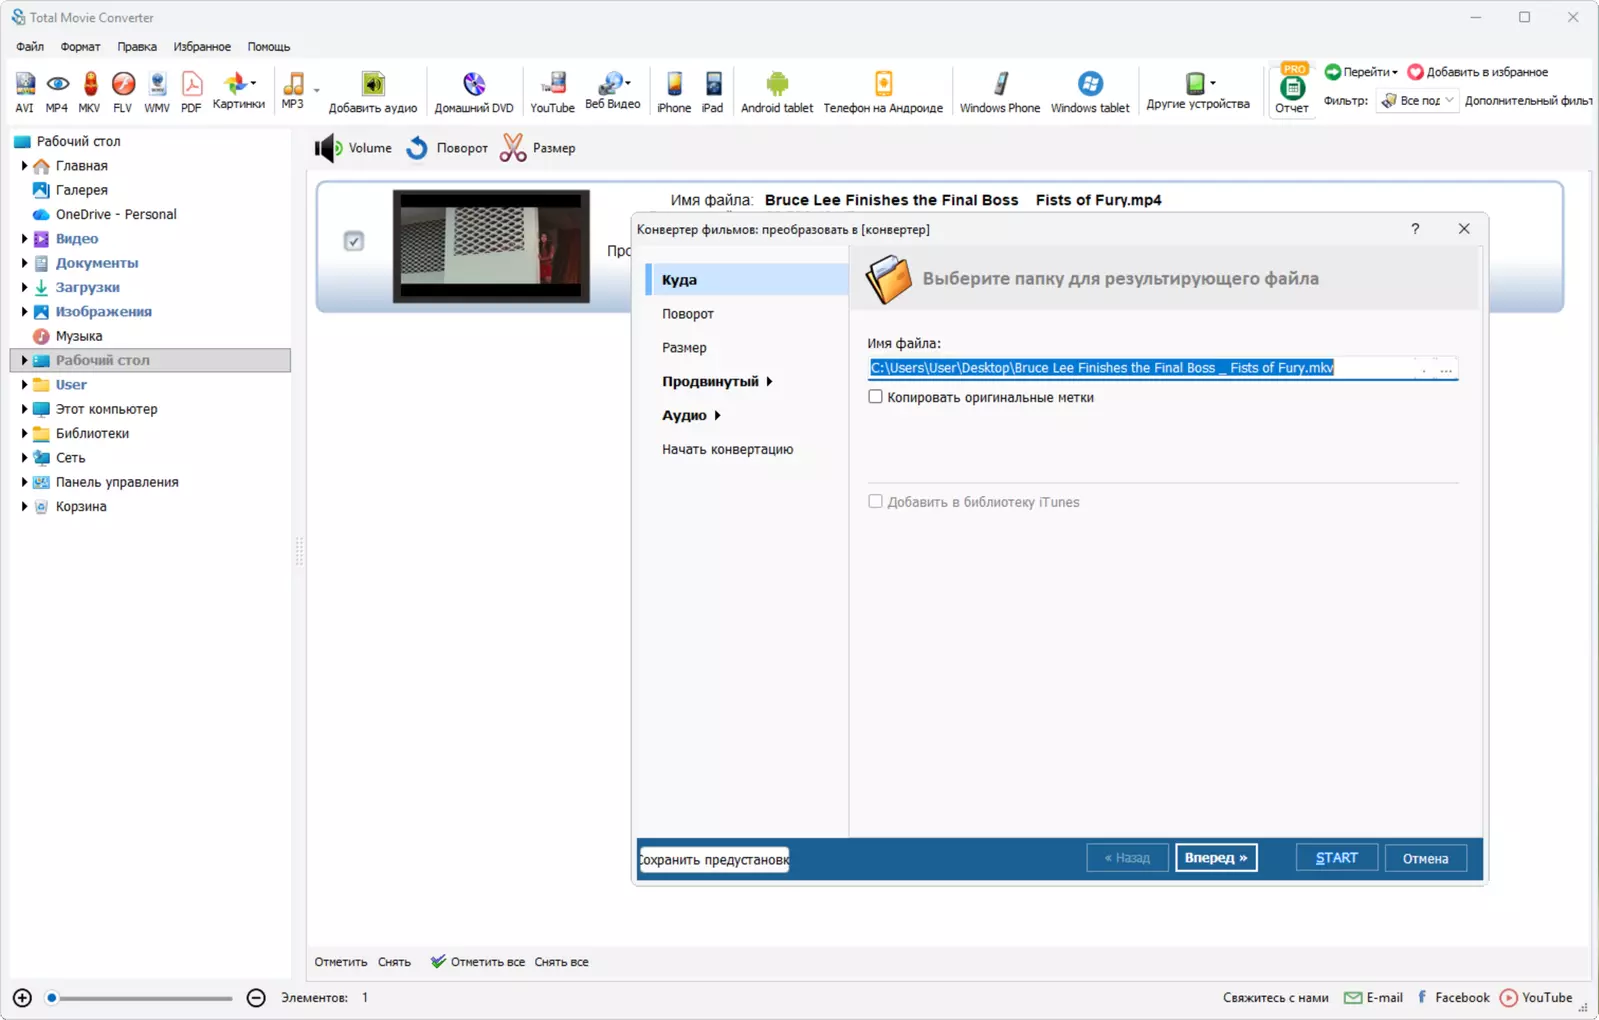Adjust the thumbnail zoom slider
The height and width of the screenshot is (1020, 1599).
(x=140, y=998)
